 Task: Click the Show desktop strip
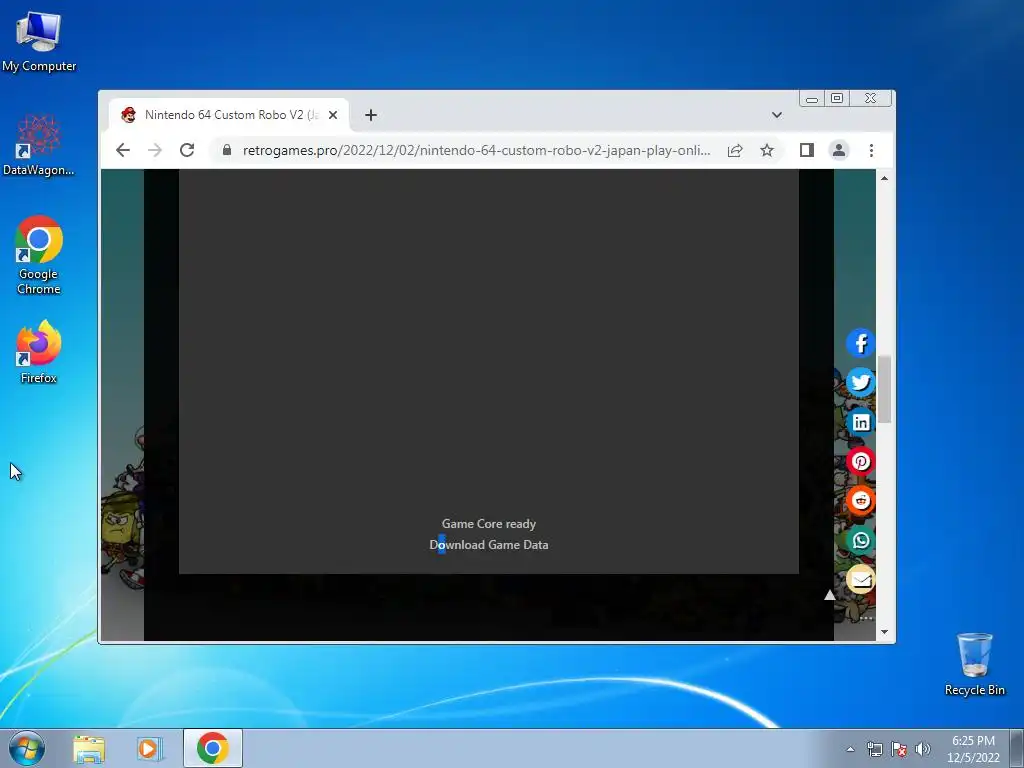pyautogui.click(x=1017, y=748)
